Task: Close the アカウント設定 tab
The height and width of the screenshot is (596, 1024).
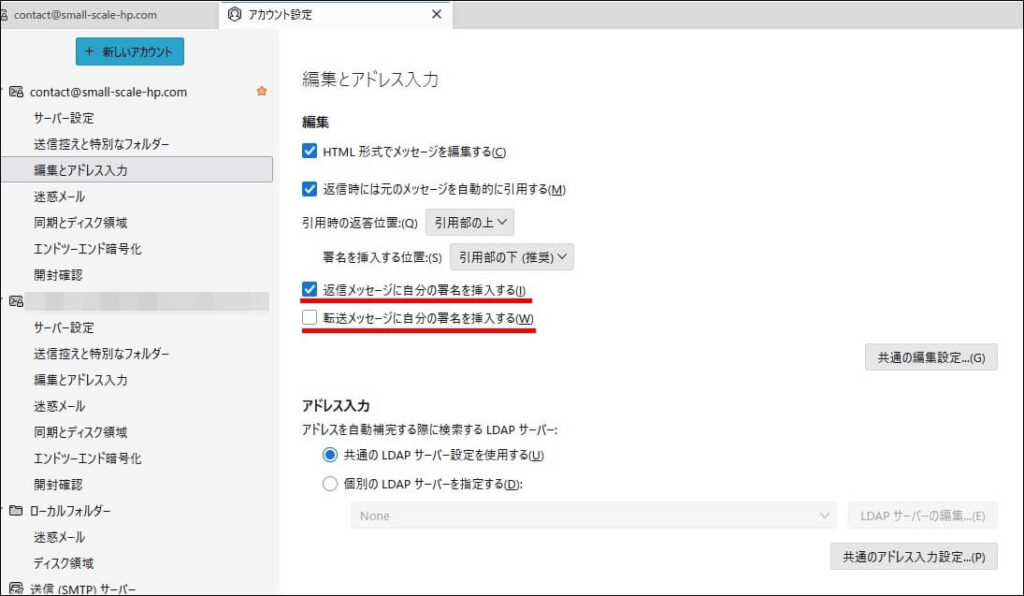Action: (x=436, y=14)
